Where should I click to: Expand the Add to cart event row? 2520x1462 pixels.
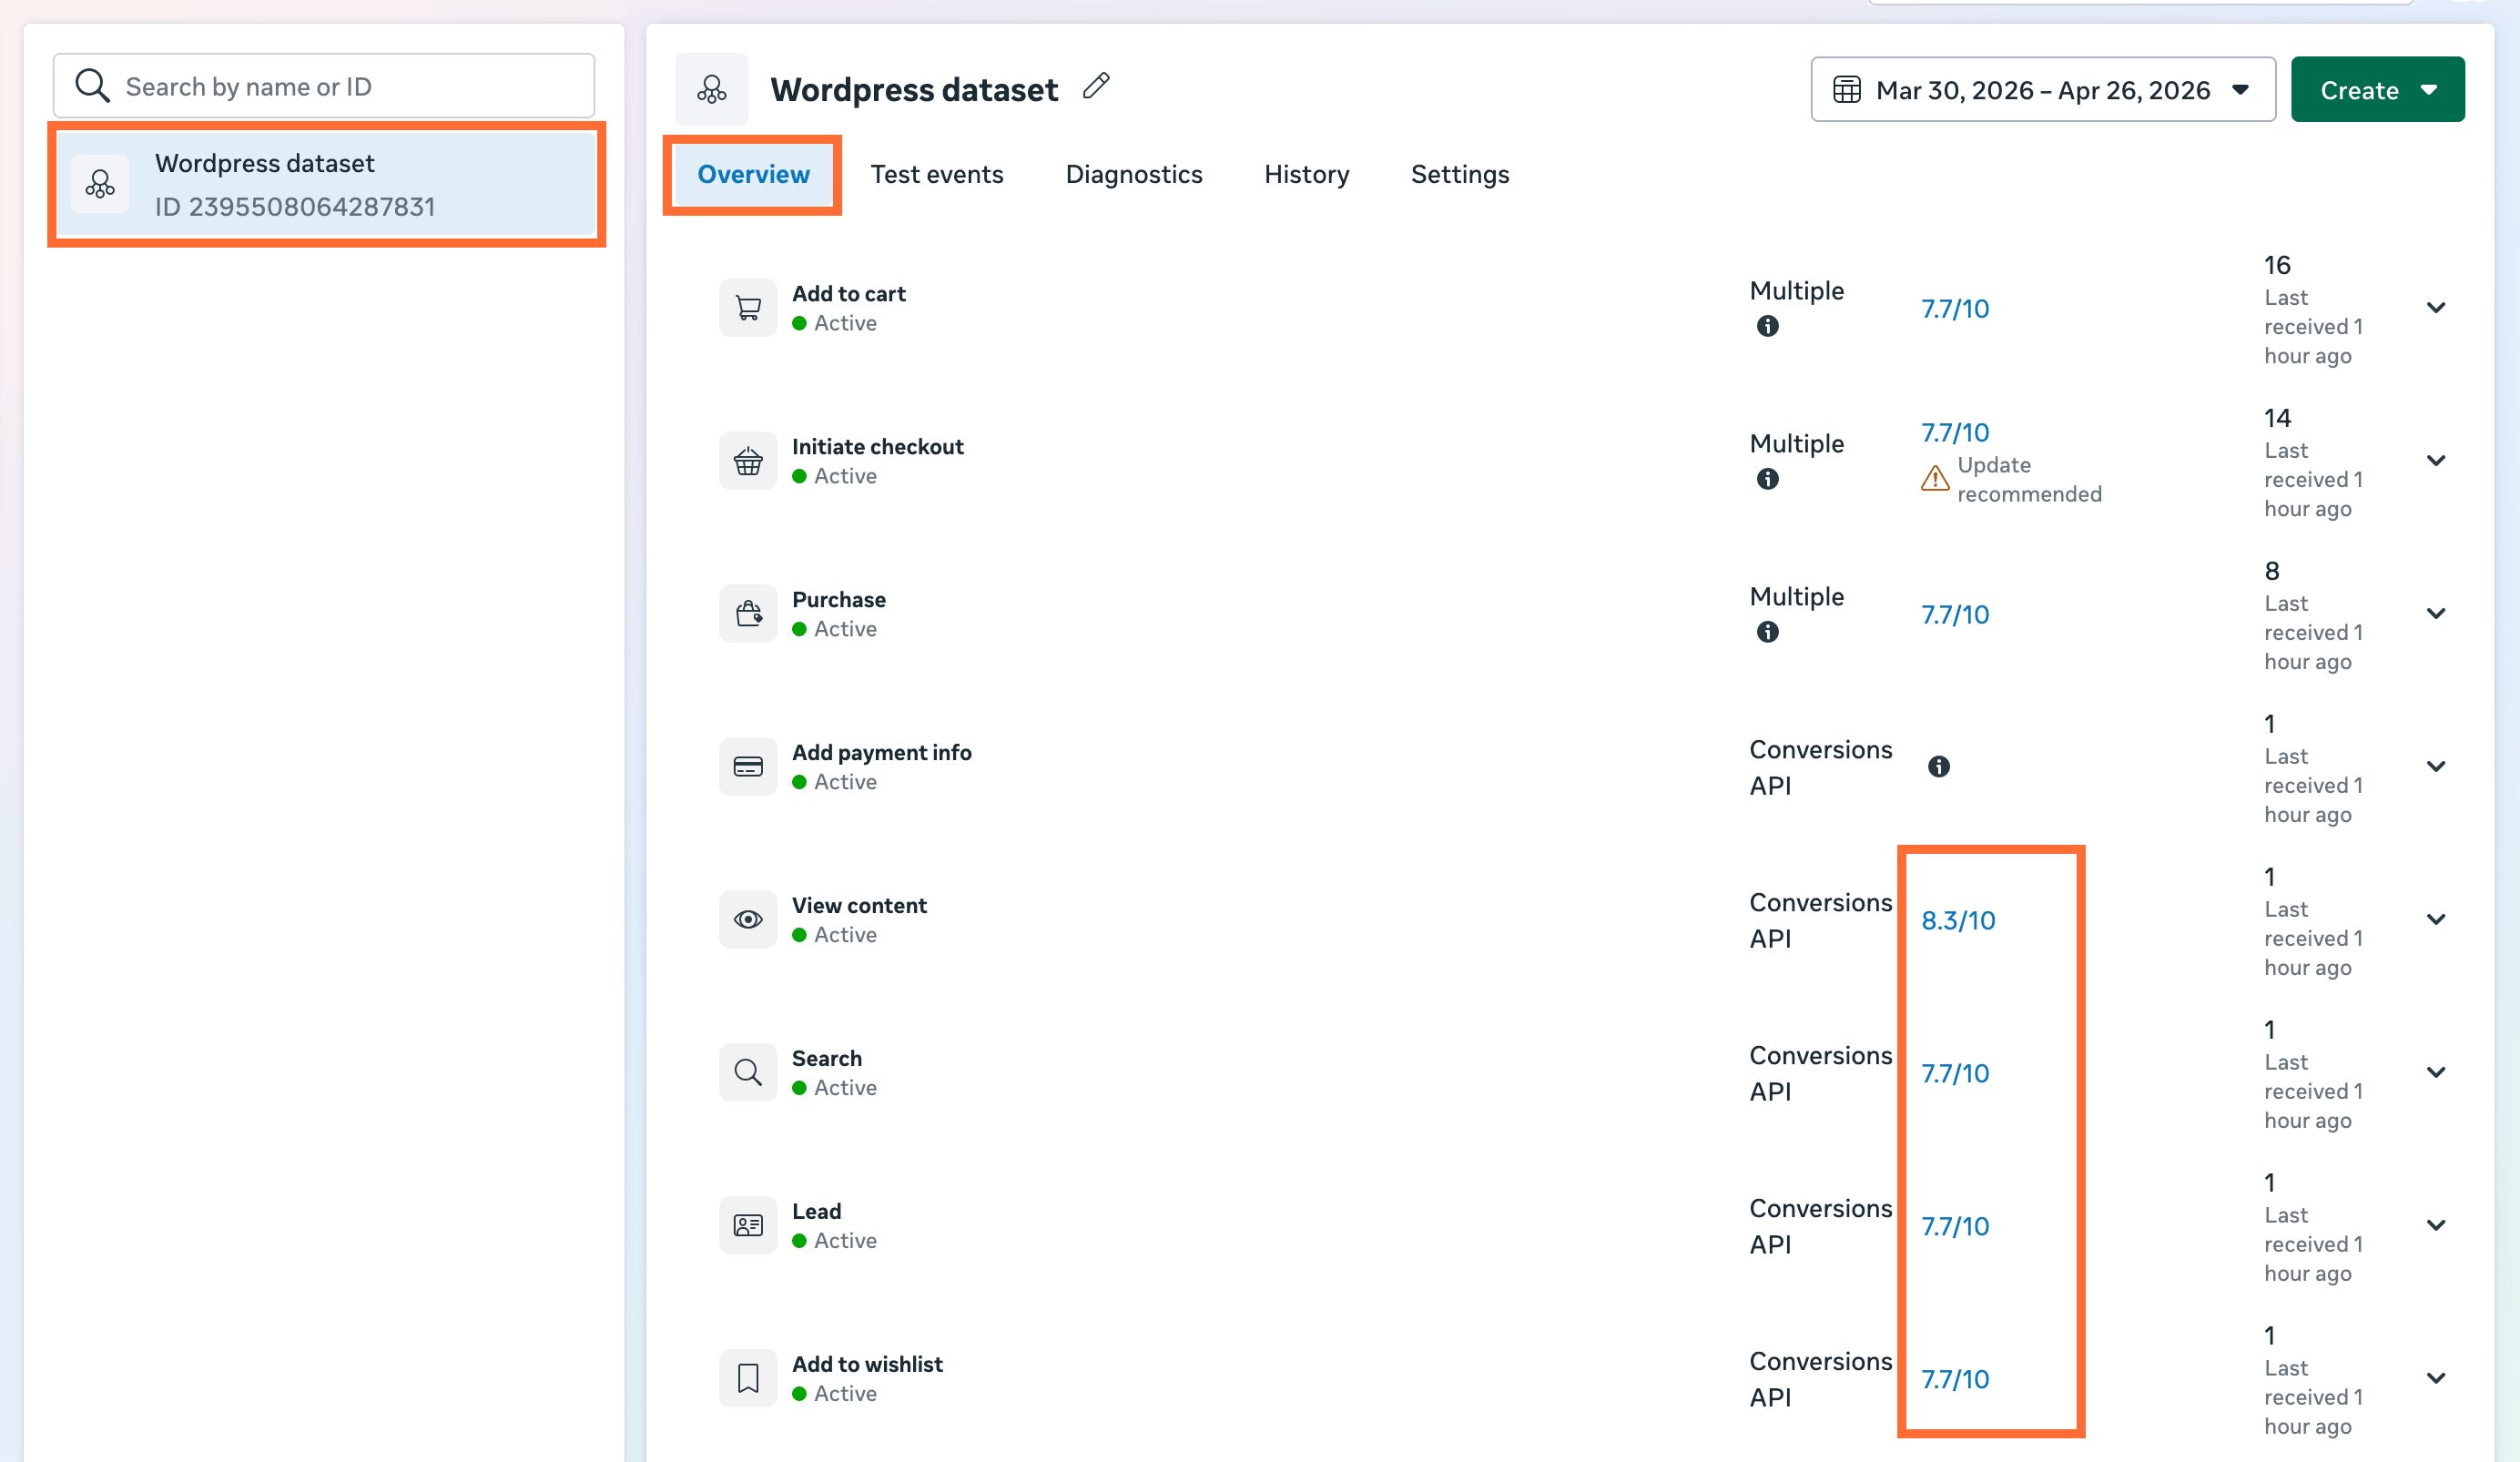[x=2436, y=308]
